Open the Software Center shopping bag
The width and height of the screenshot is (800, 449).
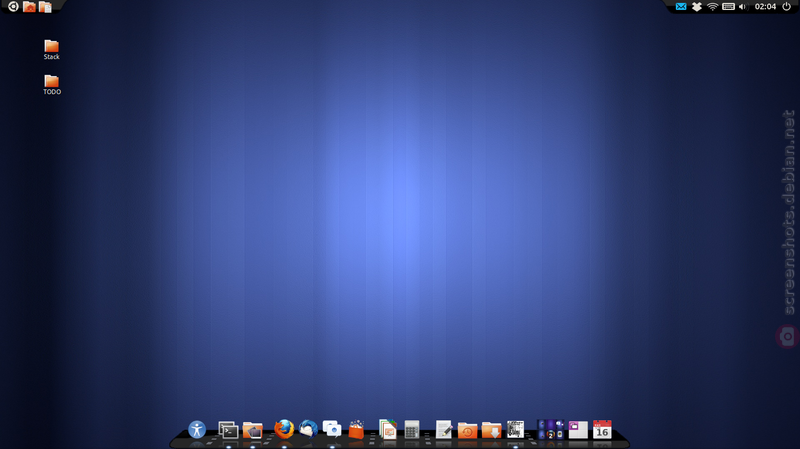pyautogui.click(x=356, y=430)
